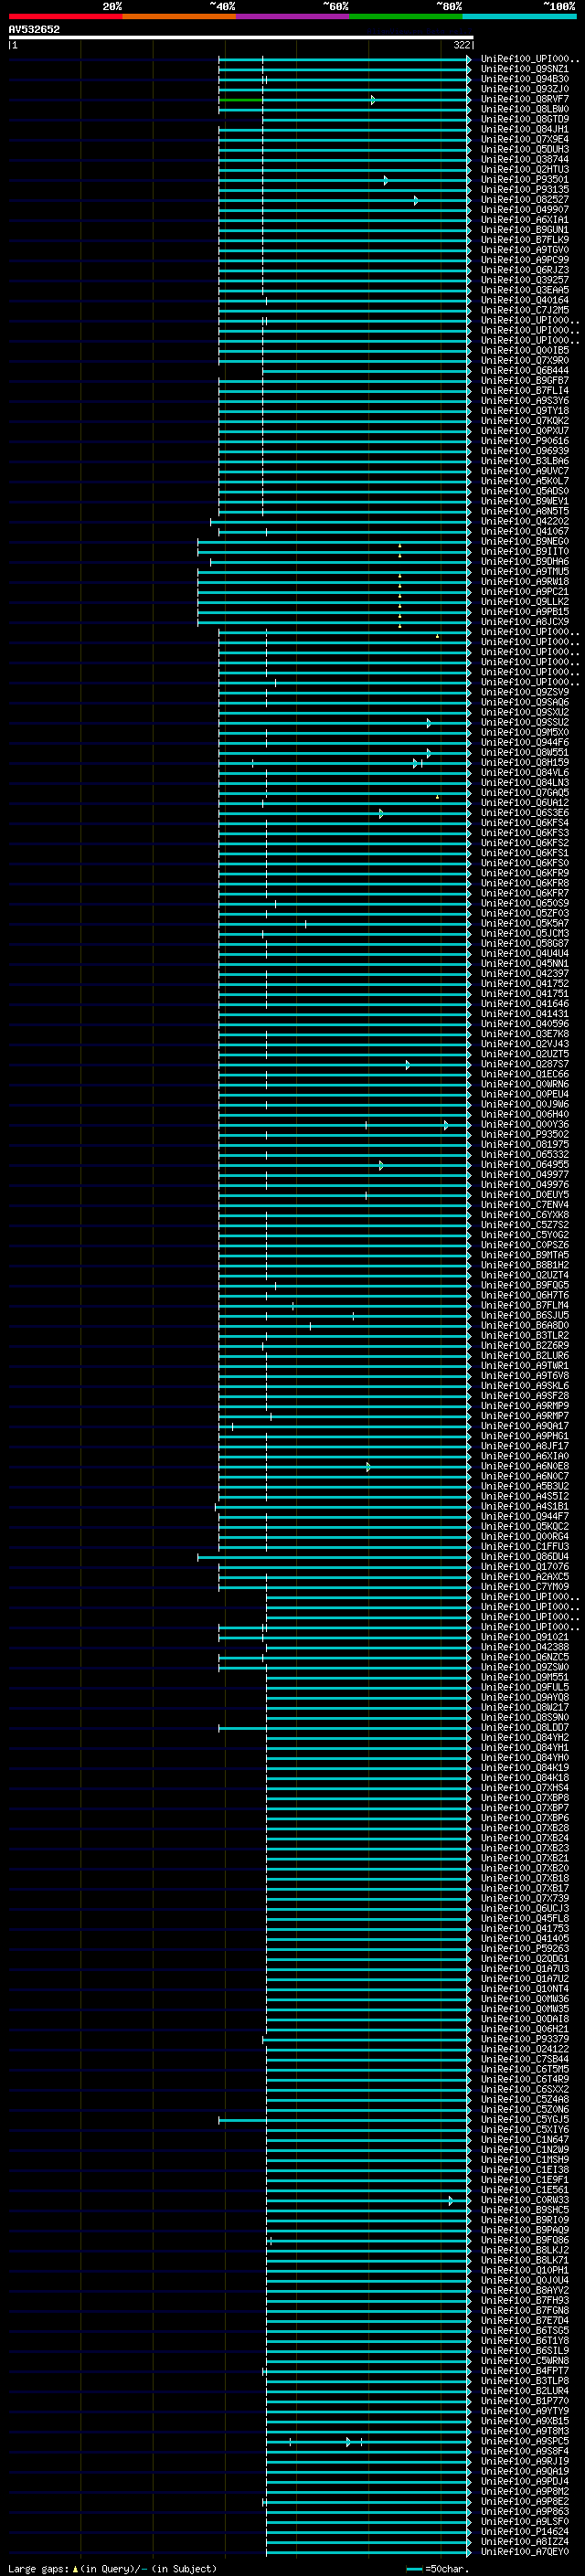Open the UniRef100_Q93ZJ0 entry
The image size is (585, 2576).
point(524,89)
